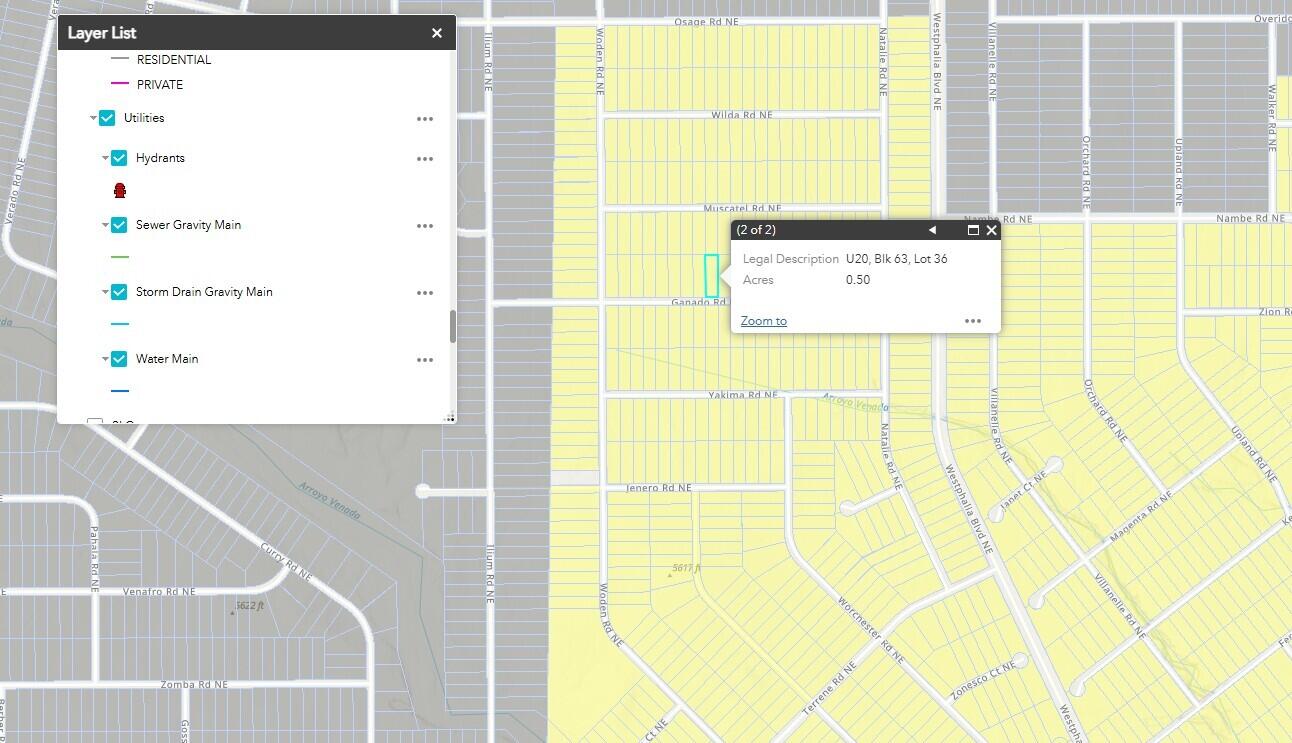1292x743 pixels.
Task: Open popup actions ellipsis menu
Action: click(973, 321)
